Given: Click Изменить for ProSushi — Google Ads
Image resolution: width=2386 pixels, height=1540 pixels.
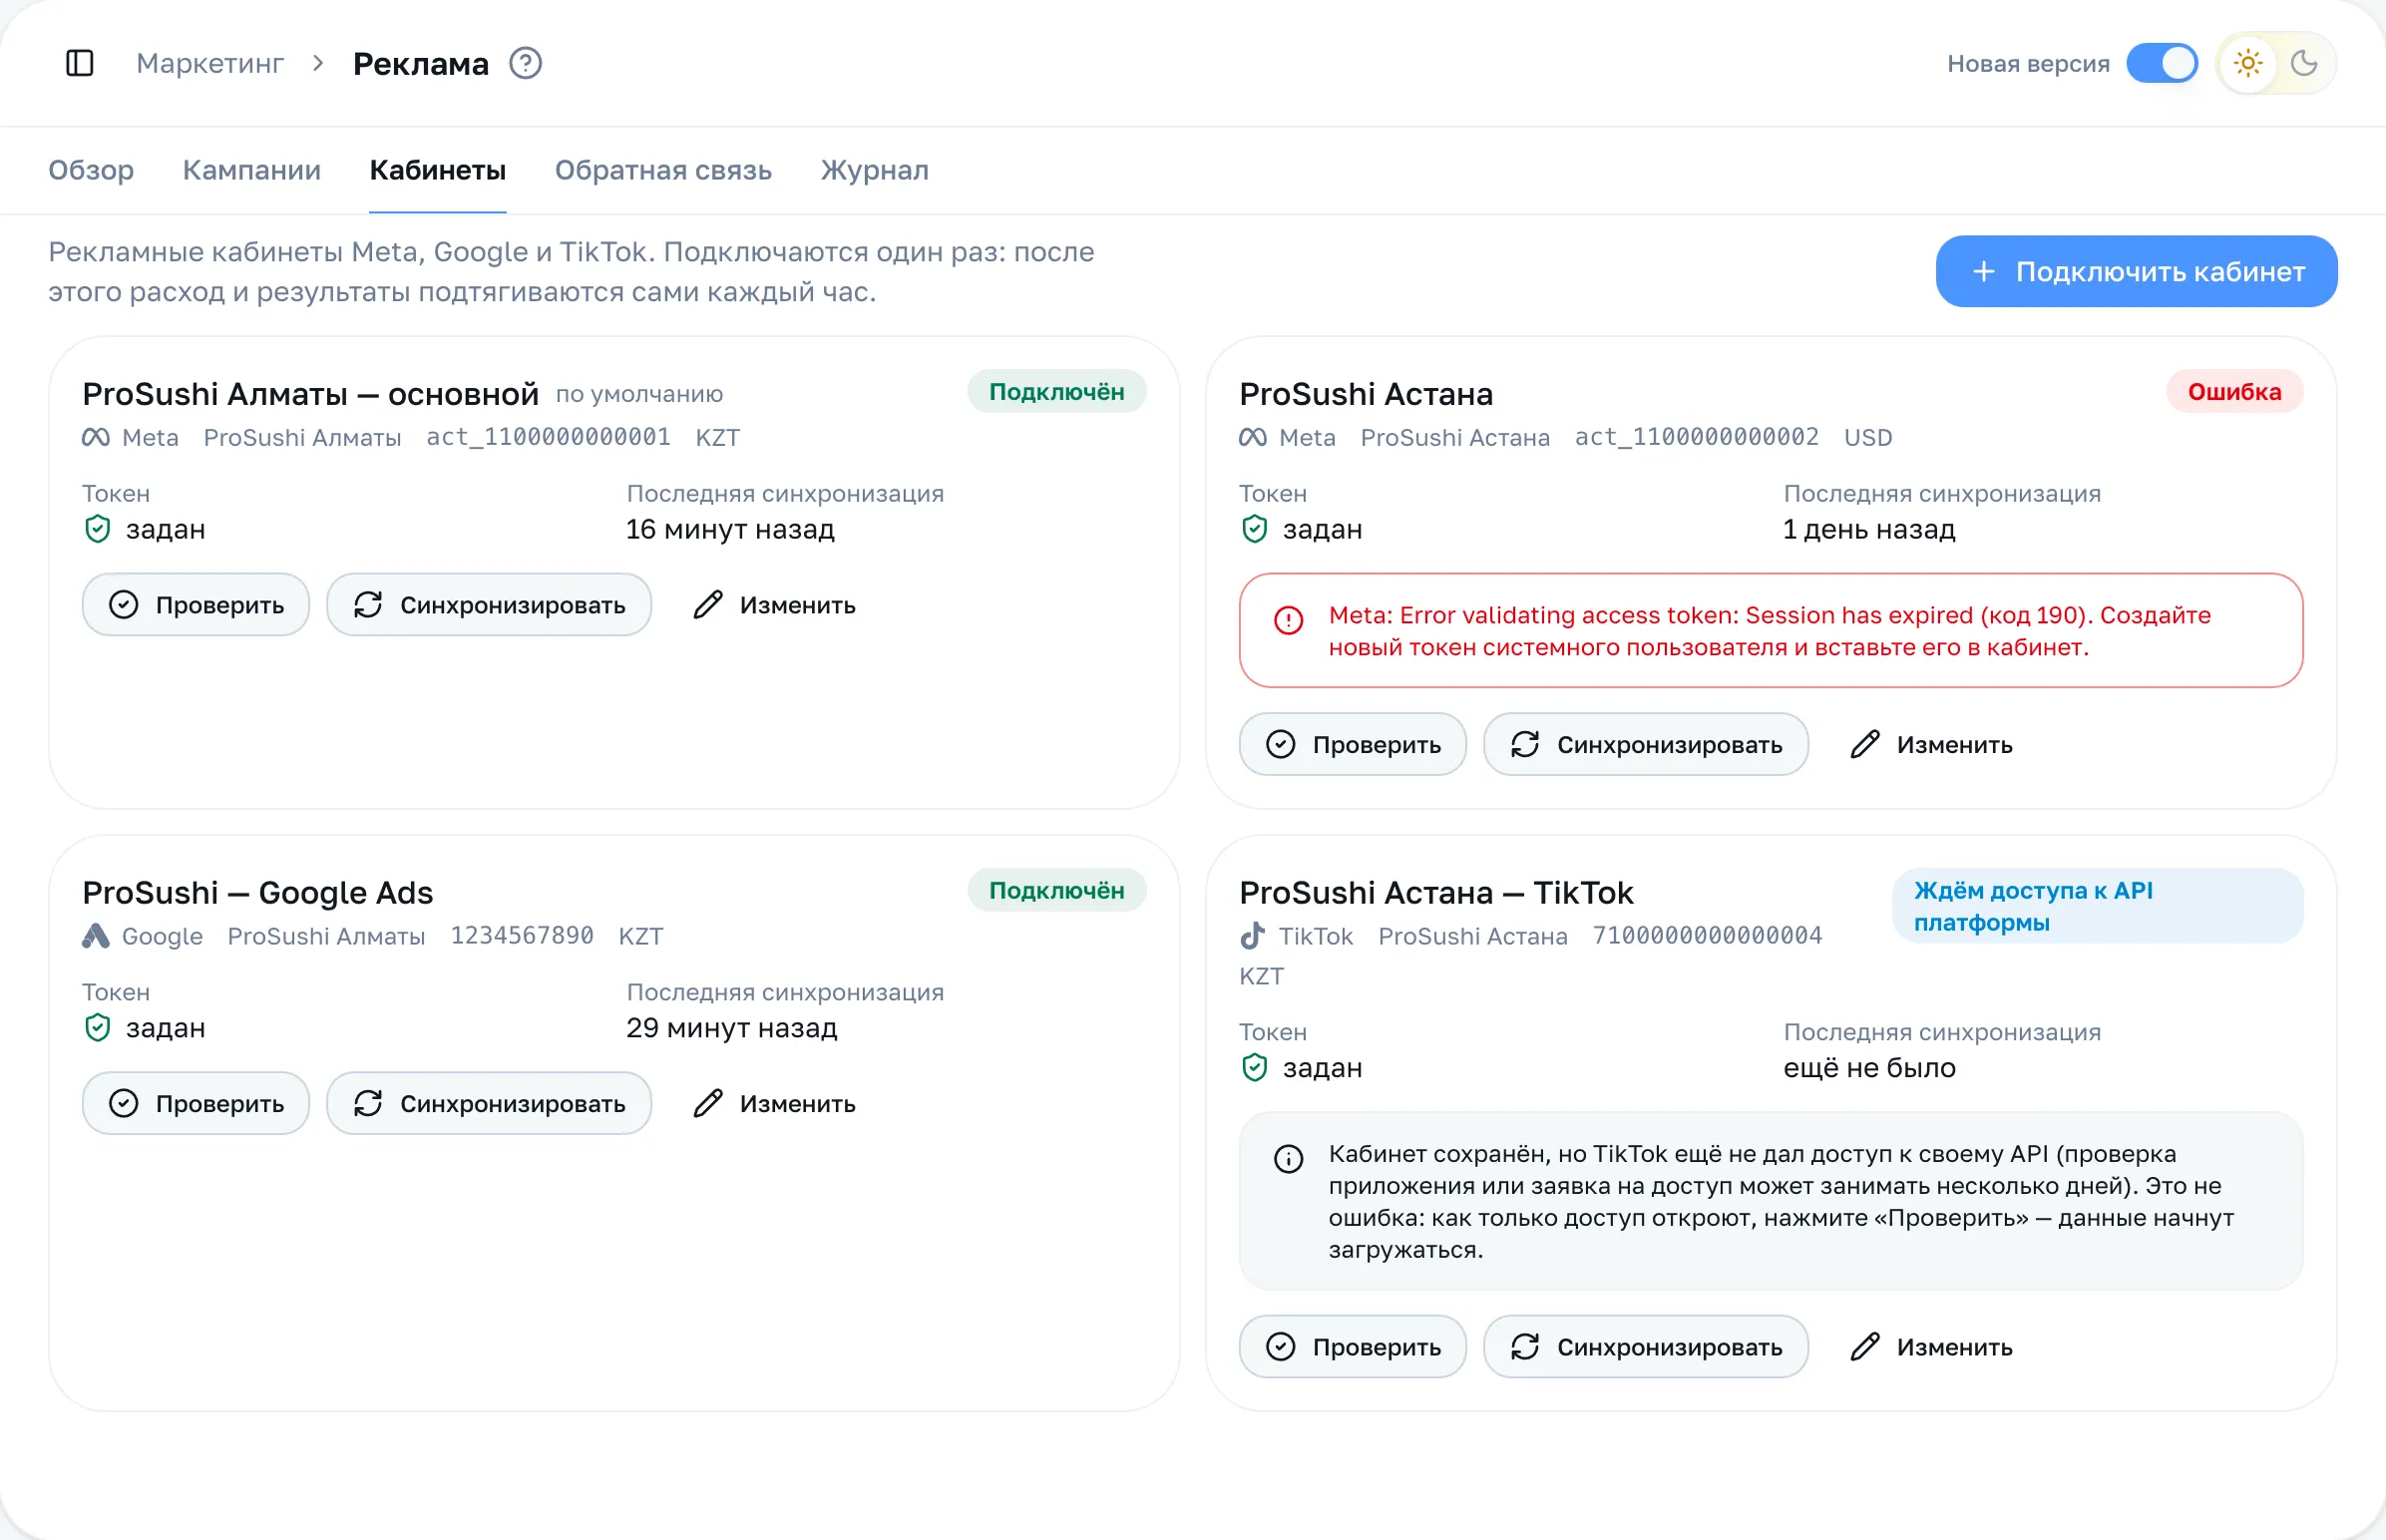Looking at the screenshot, I should pyautogui.click(x=774, y=1104).
